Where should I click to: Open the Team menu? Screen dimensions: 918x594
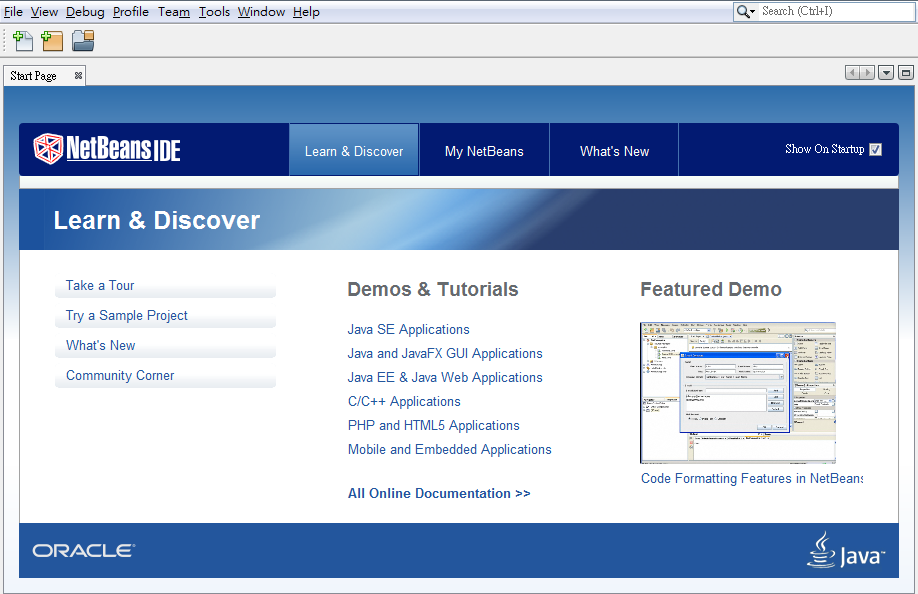pos(174,12)
